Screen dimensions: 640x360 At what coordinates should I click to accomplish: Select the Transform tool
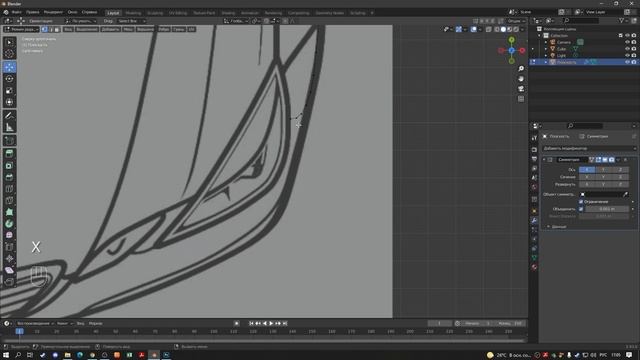9,102
